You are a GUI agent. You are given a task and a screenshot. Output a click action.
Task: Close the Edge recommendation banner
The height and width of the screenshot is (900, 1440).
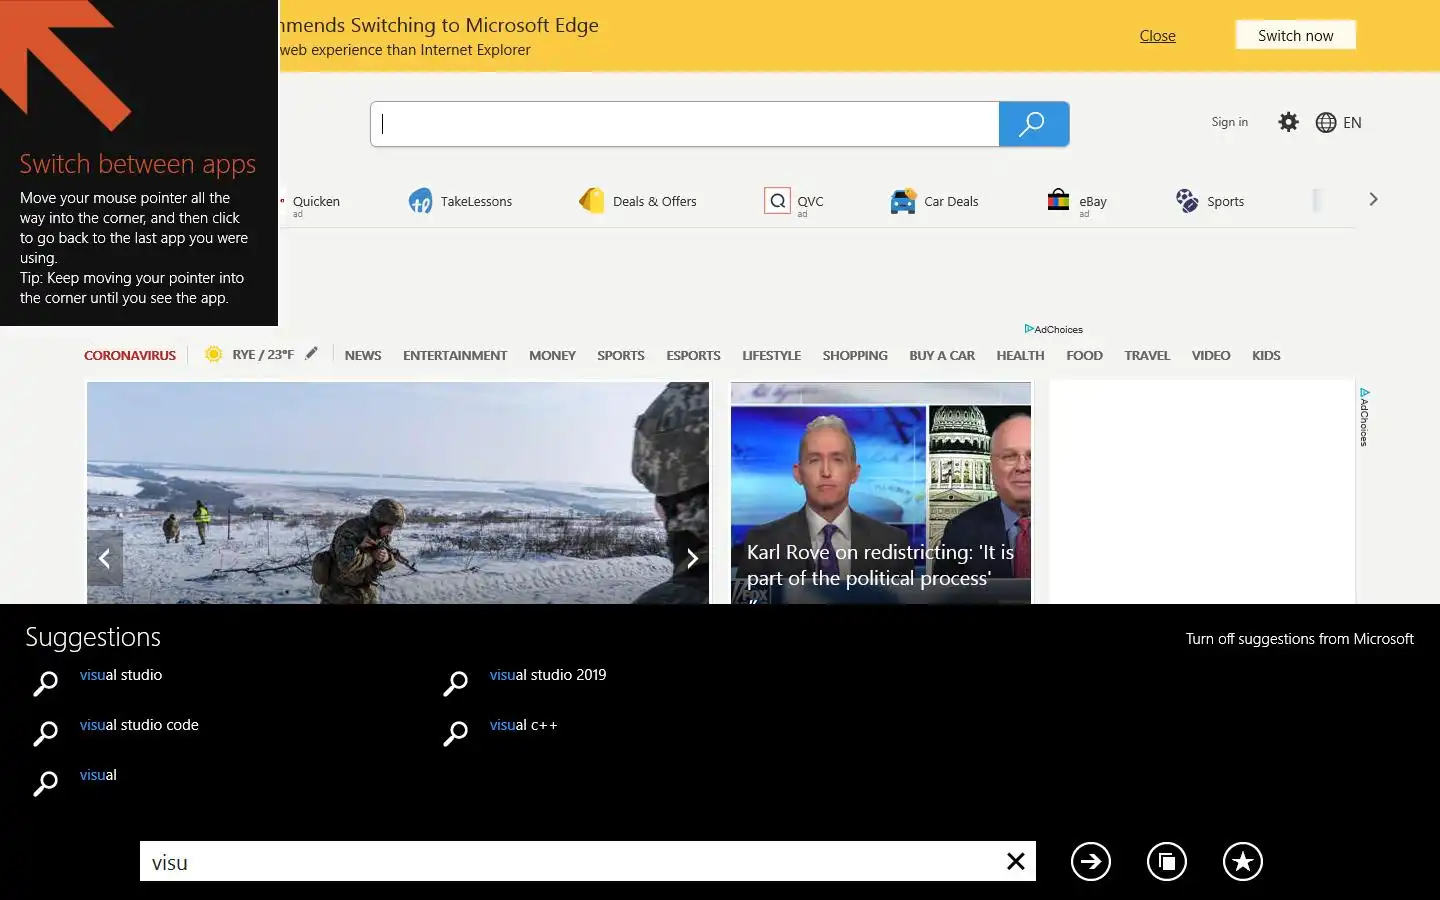click(x=1157, y=36)
